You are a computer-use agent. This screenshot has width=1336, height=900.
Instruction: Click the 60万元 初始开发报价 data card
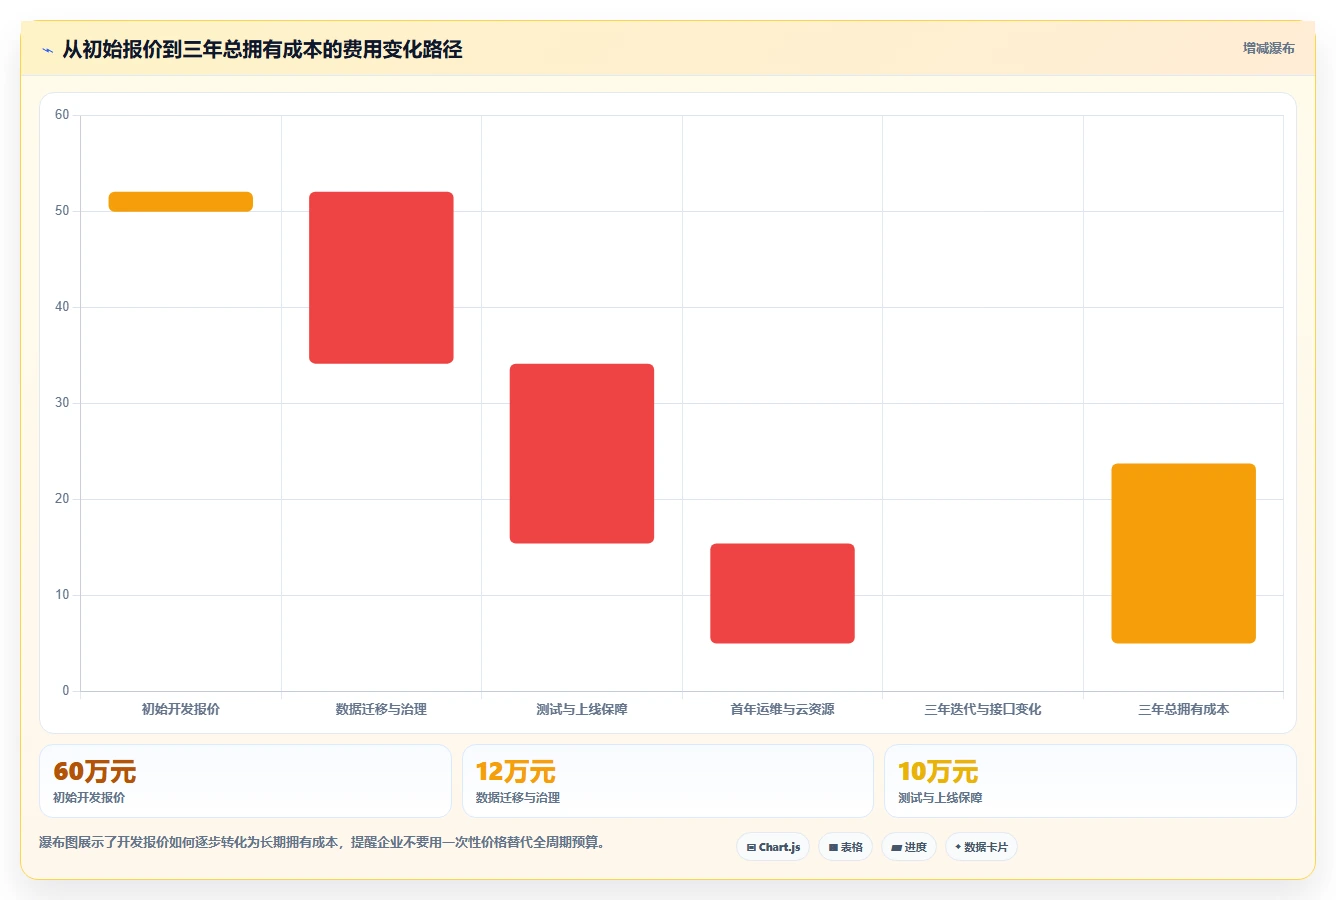tap(245, 781)
